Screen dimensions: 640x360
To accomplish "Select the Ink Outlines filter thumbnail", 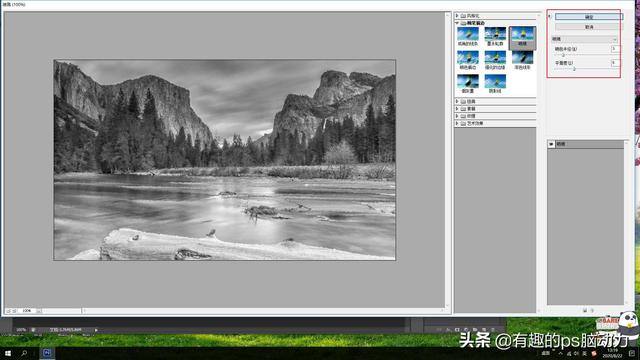I will pos(495,36).
